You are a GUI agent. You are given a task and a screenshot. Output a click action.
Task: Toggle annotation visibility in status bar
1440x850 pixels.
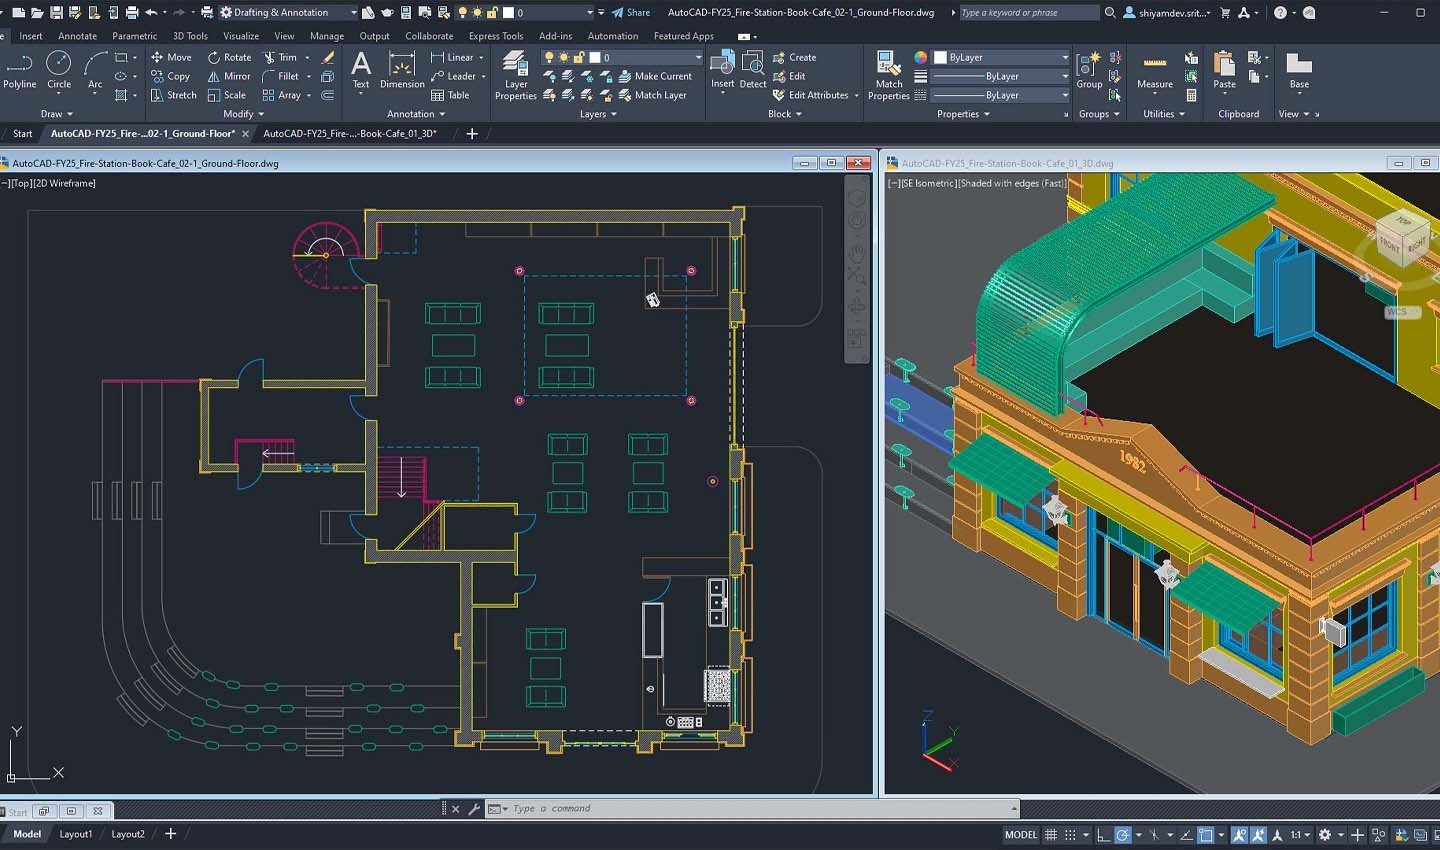click(x=1240, y=834)
